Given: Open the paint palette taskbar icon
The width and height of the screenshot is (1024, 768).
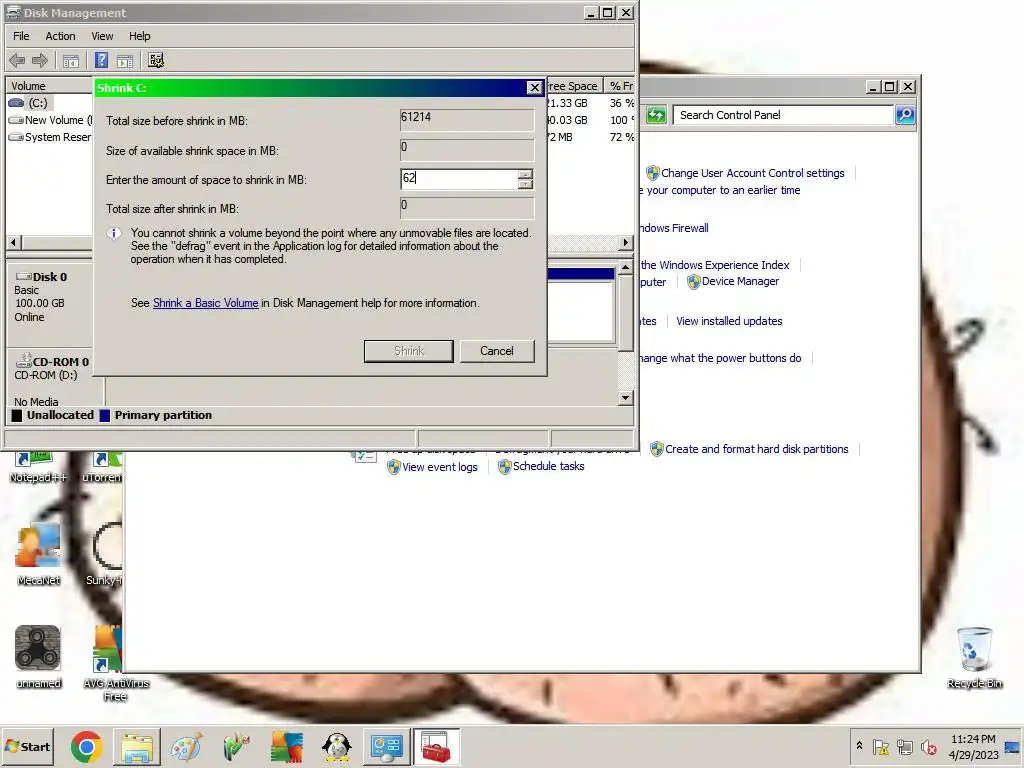Looking at the screenshot, I should coord(186,747).
